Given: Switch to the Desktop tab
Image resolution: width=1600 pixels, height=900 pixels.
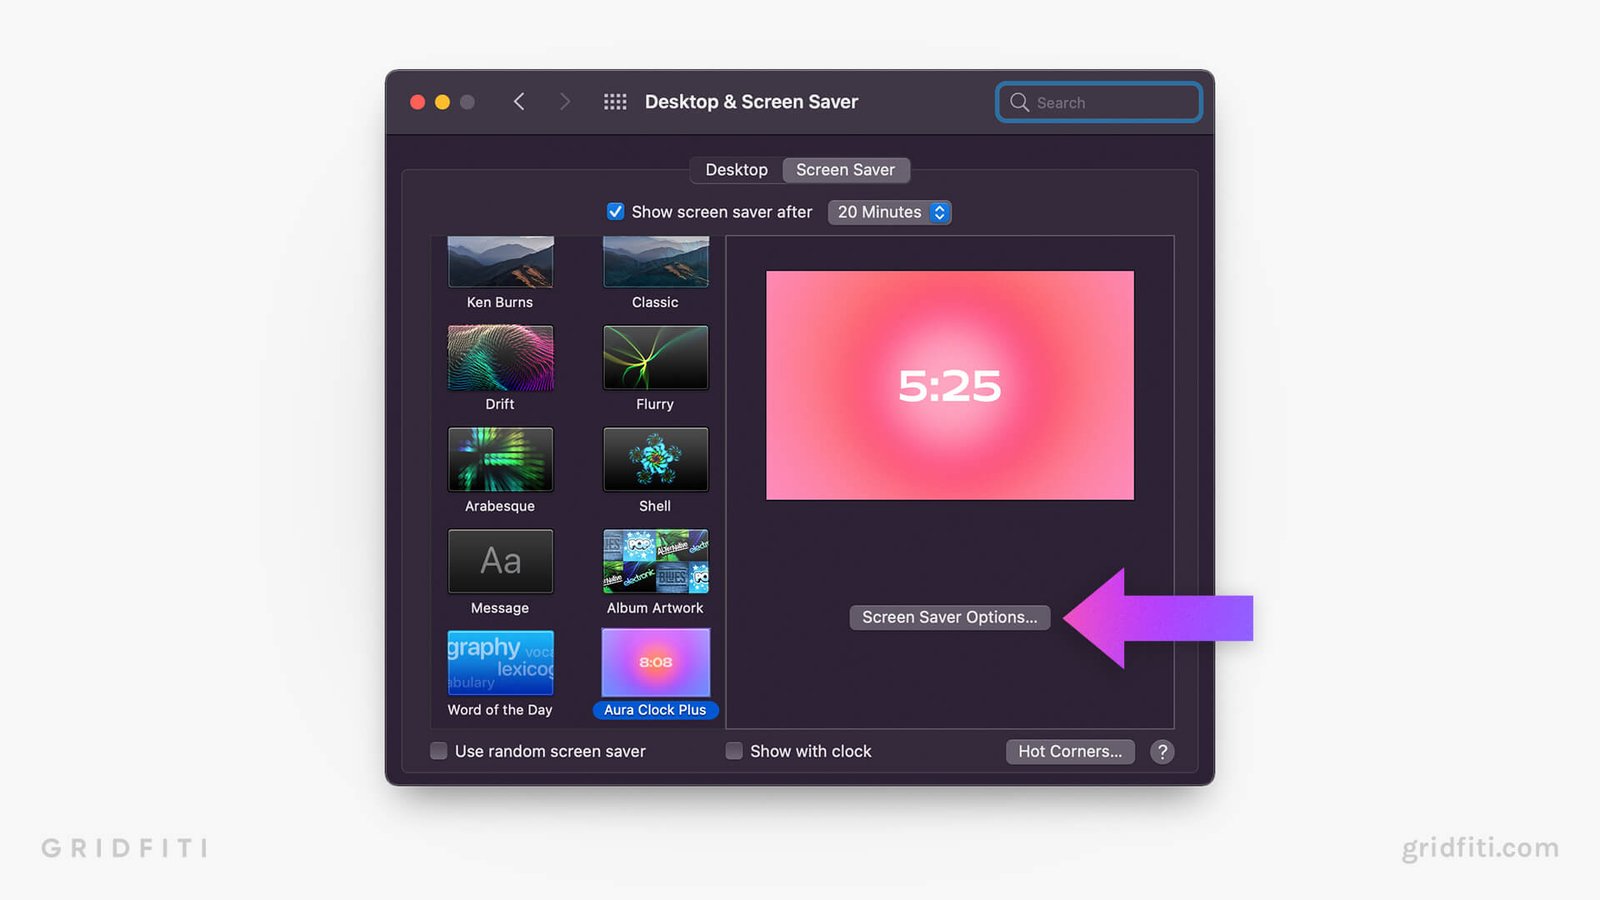Looking at the screenshot, I should coord(736,170).
